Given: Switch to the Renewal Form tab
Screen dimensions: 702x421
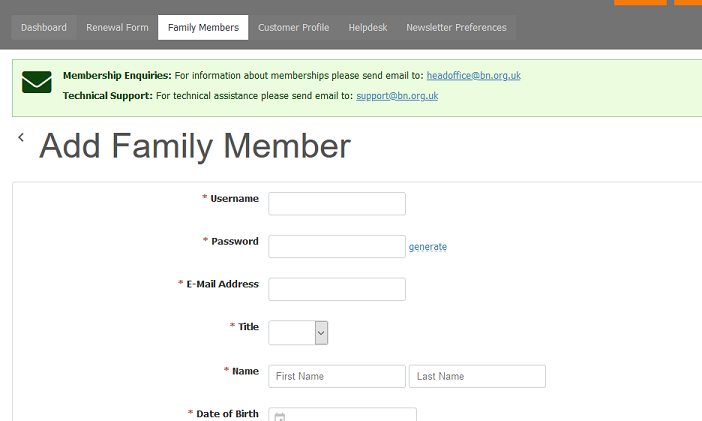Looking at the screenshot, I should 117,28.
